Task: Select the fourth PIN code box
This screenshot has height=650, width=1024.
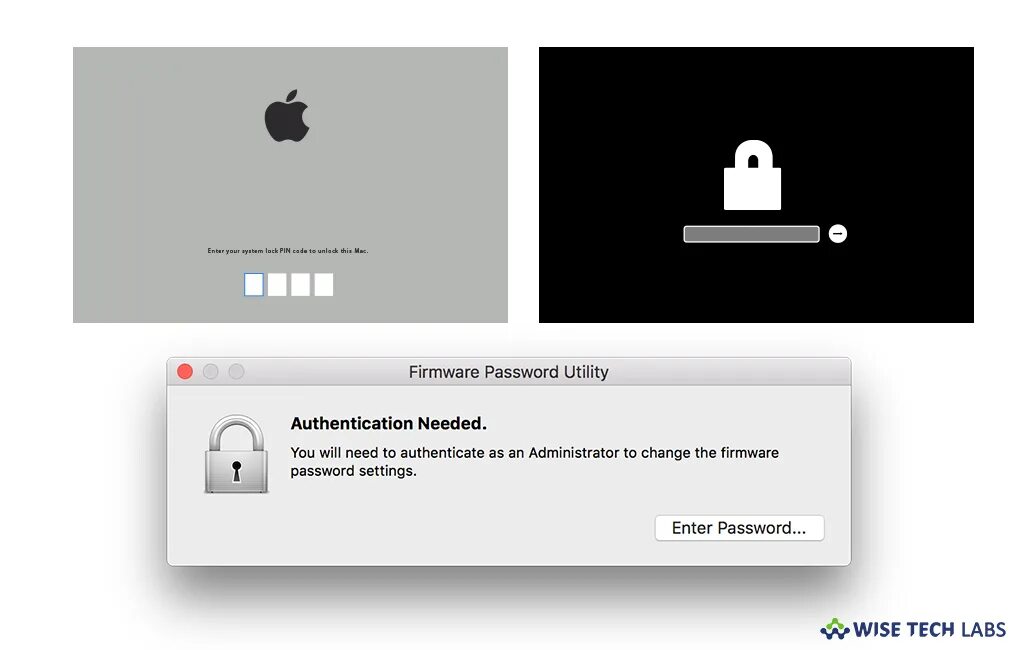Action: pos(324,285)
